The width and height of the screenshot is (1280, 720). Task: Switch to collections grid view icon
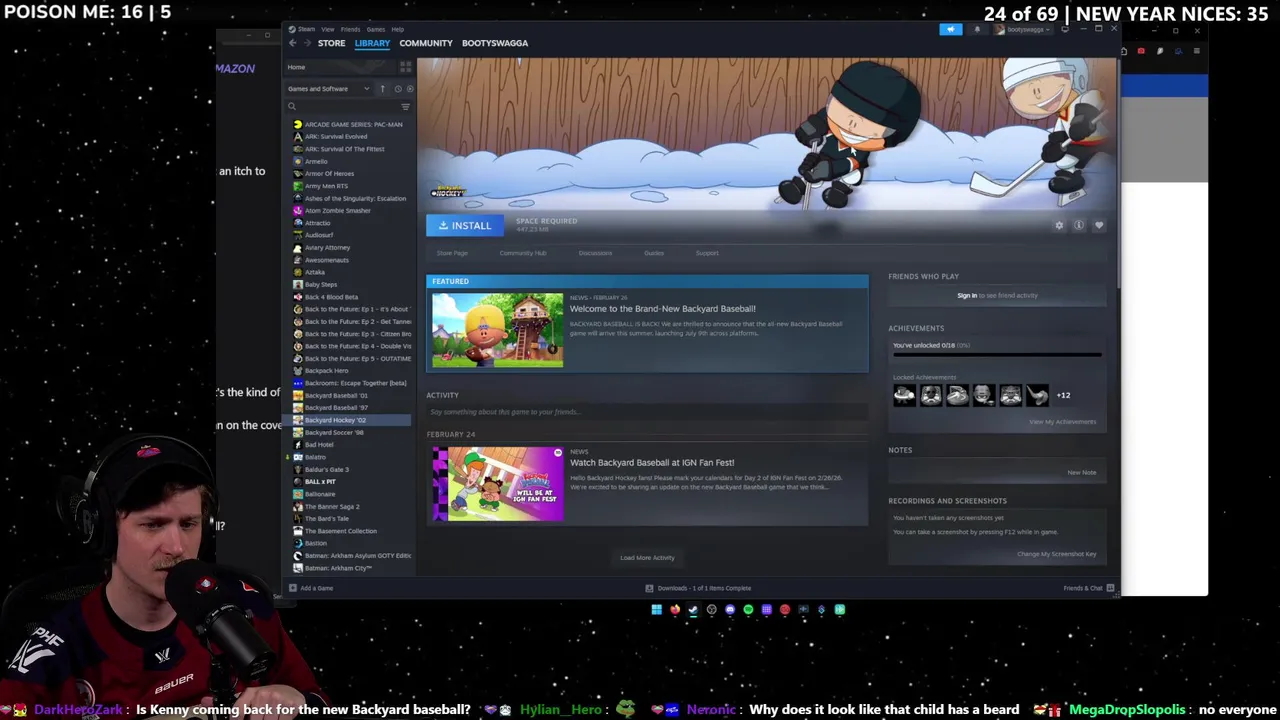click(405, 67)
